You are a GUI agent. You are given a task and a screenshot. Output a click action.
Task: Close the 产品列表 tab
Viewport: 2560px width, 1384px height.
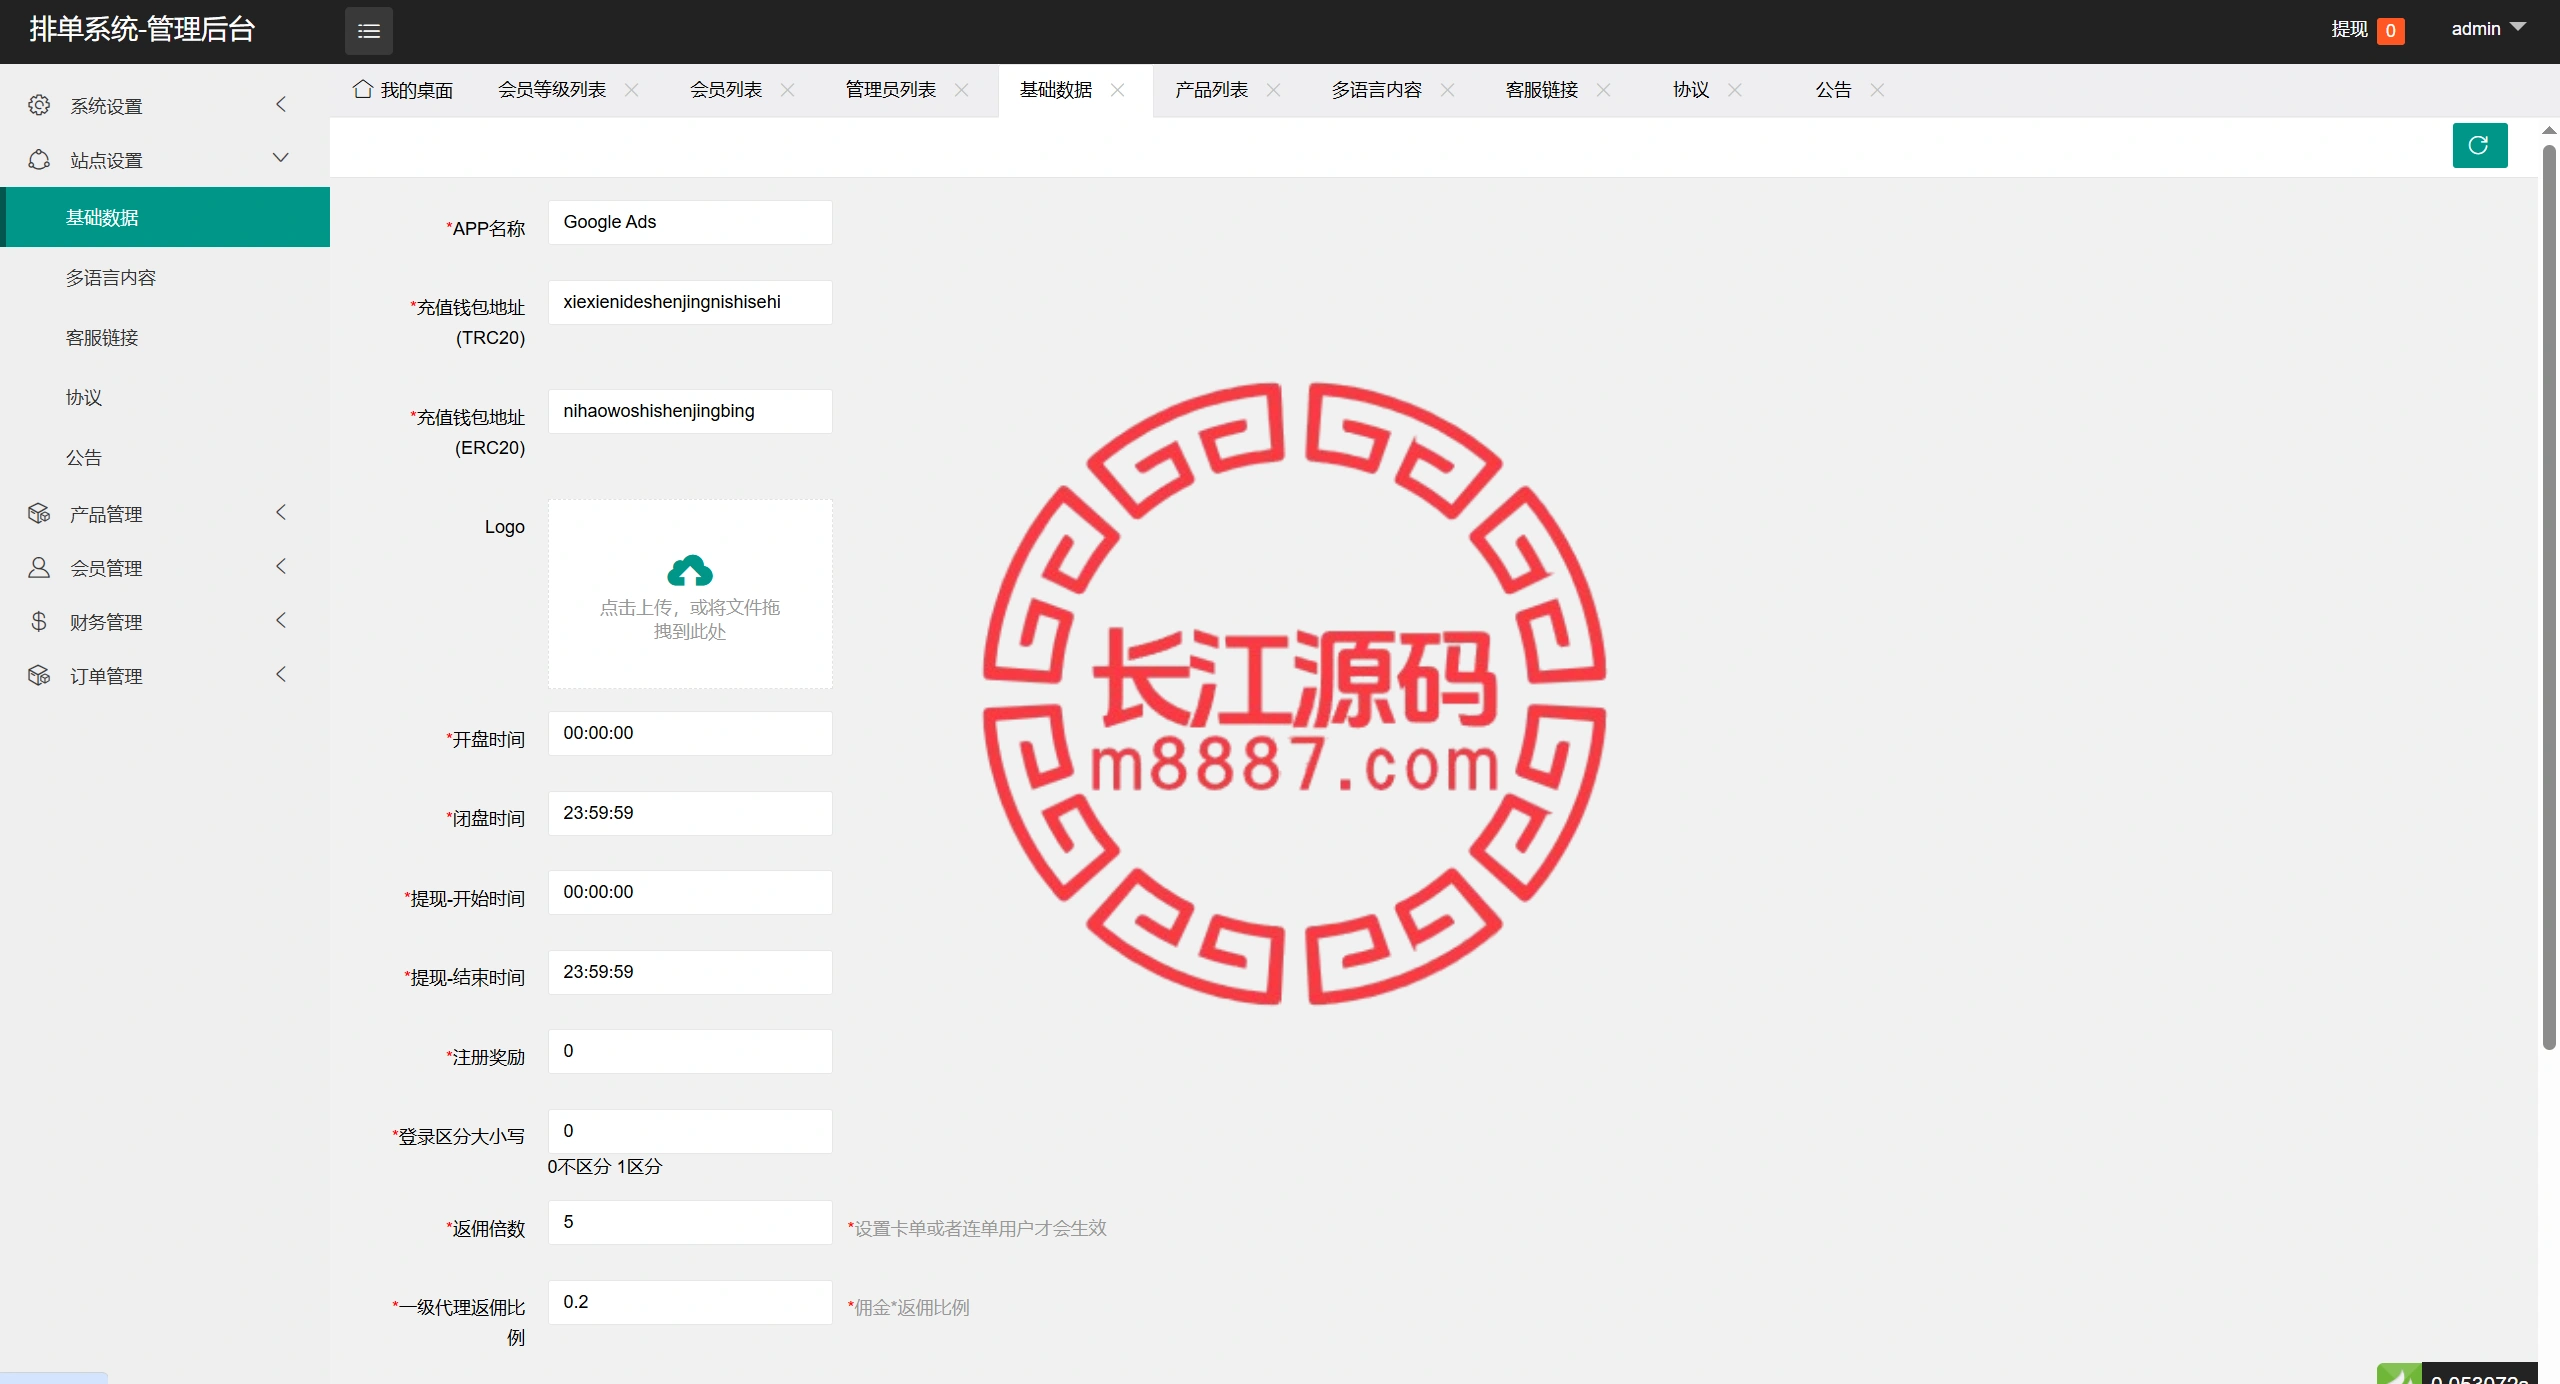pos(1274,90)
